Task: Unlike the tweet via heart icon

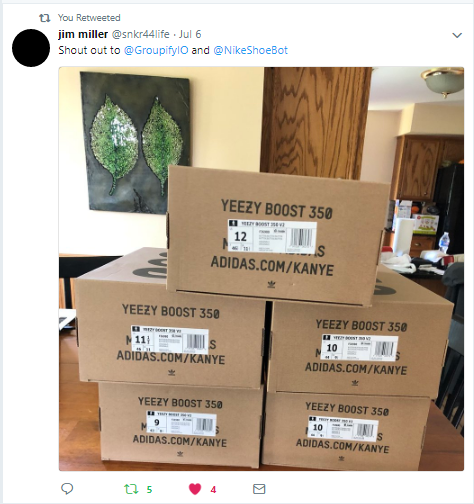Action: pyautogui.click(x=195, y=489)
